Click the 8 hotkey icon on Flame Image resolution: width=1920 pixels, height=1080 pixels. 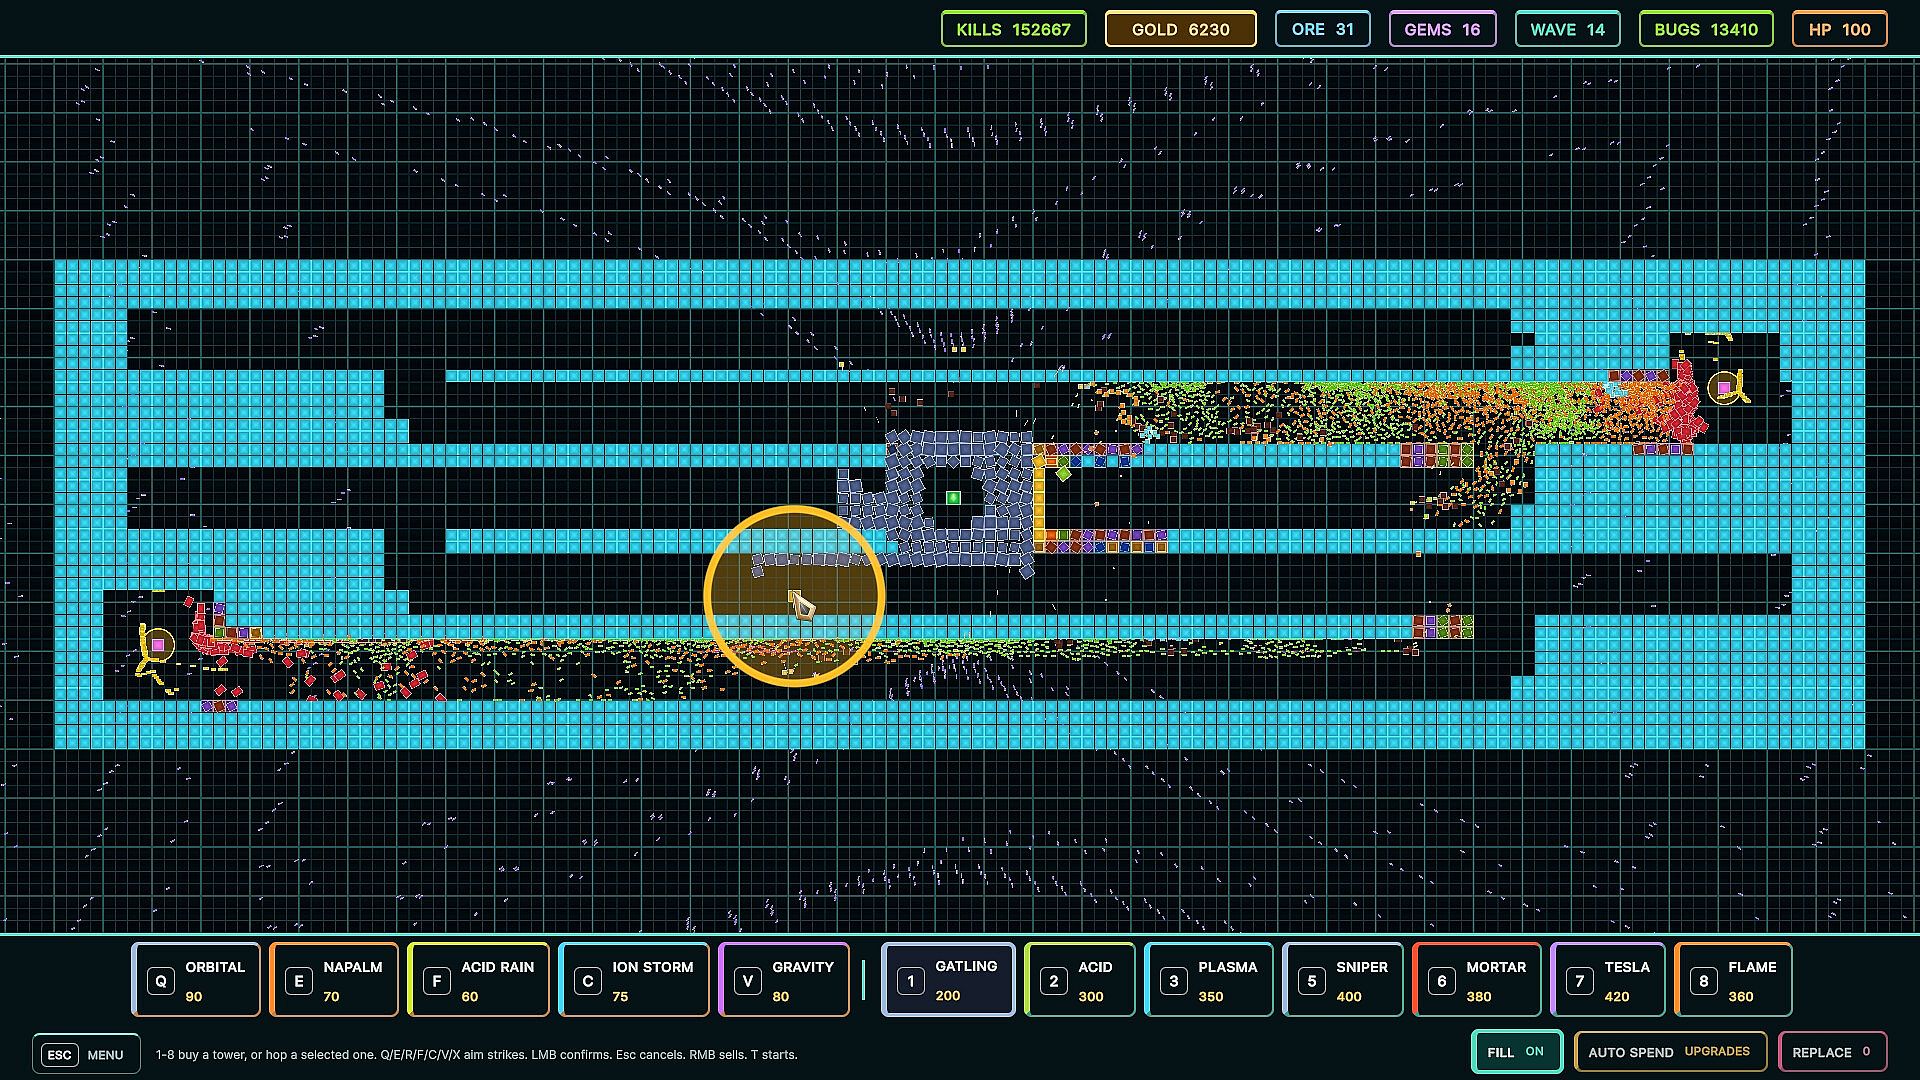click(x=1704, y=981)
